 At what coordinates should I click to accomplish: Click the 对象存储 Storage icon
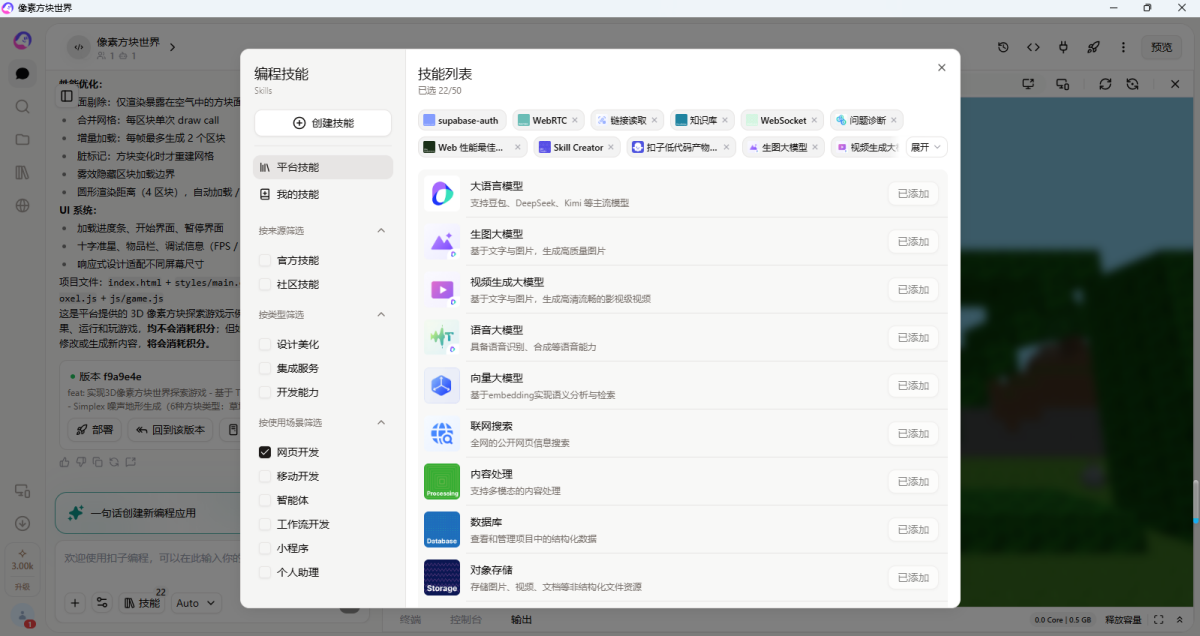(x=441, y=578)
